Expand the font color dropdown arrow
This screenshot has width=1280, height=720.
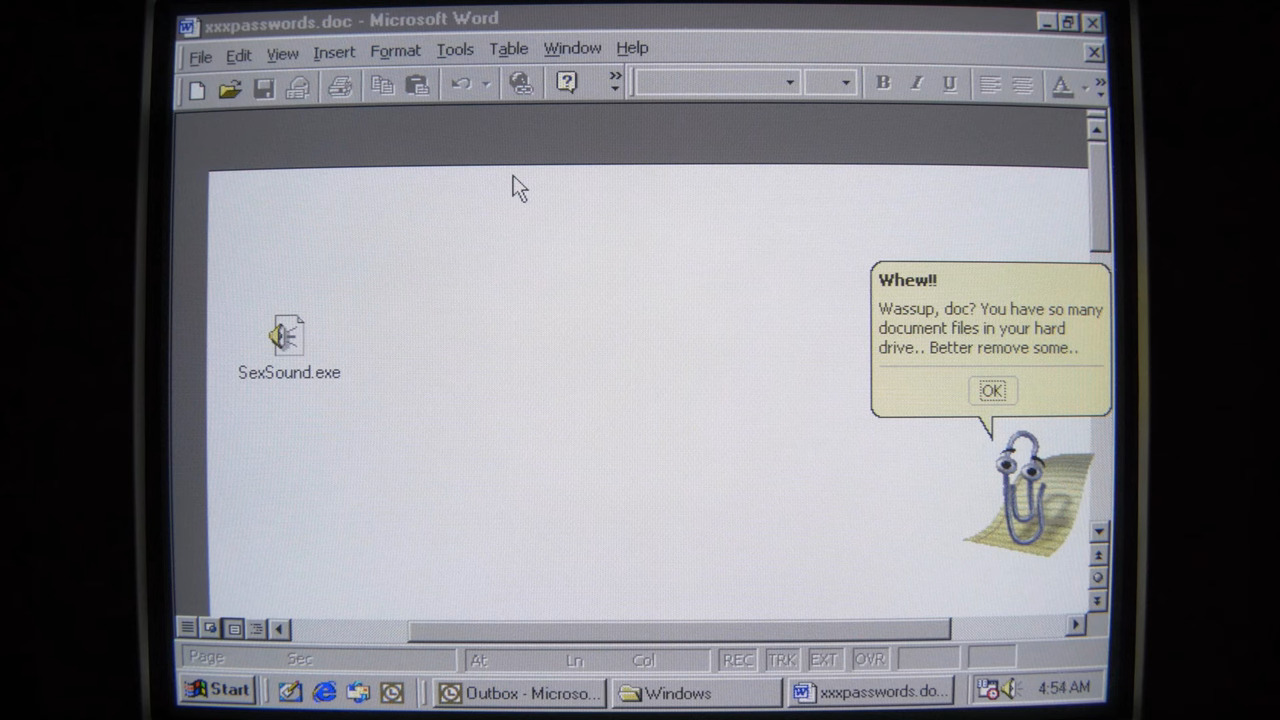point(1084,88)
